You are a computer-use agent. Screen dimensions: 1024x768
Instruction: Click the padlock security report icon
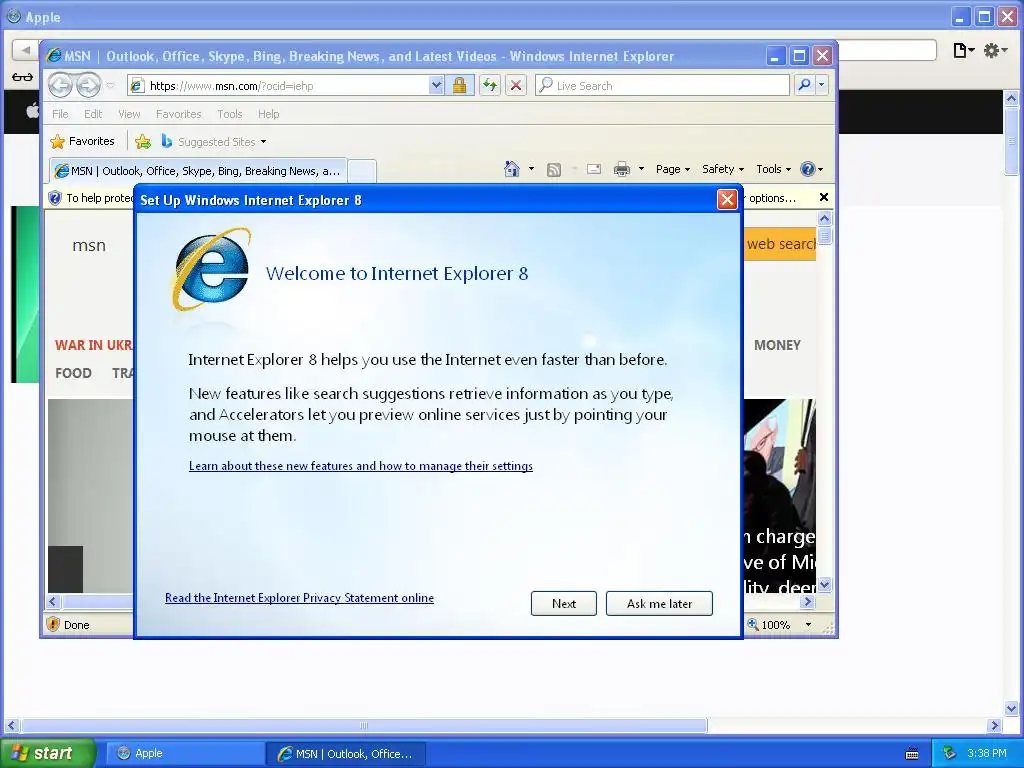point(460,86)
